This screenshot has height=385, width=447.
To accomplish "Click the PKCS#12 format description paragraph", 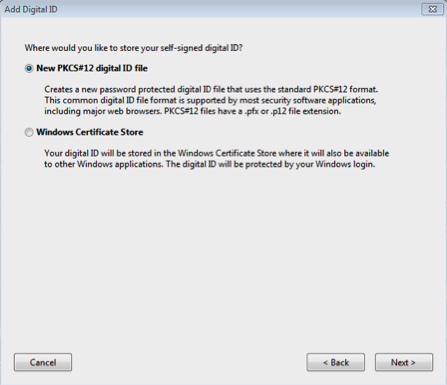I will point(211,100).
